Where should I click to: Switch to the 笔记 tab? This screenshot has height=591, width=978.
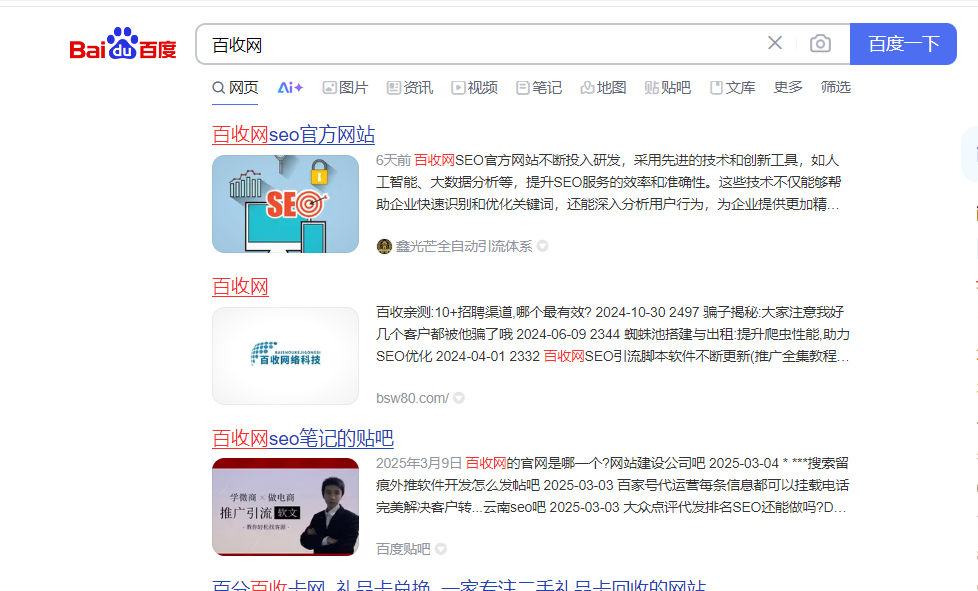(x=539, y=88)
